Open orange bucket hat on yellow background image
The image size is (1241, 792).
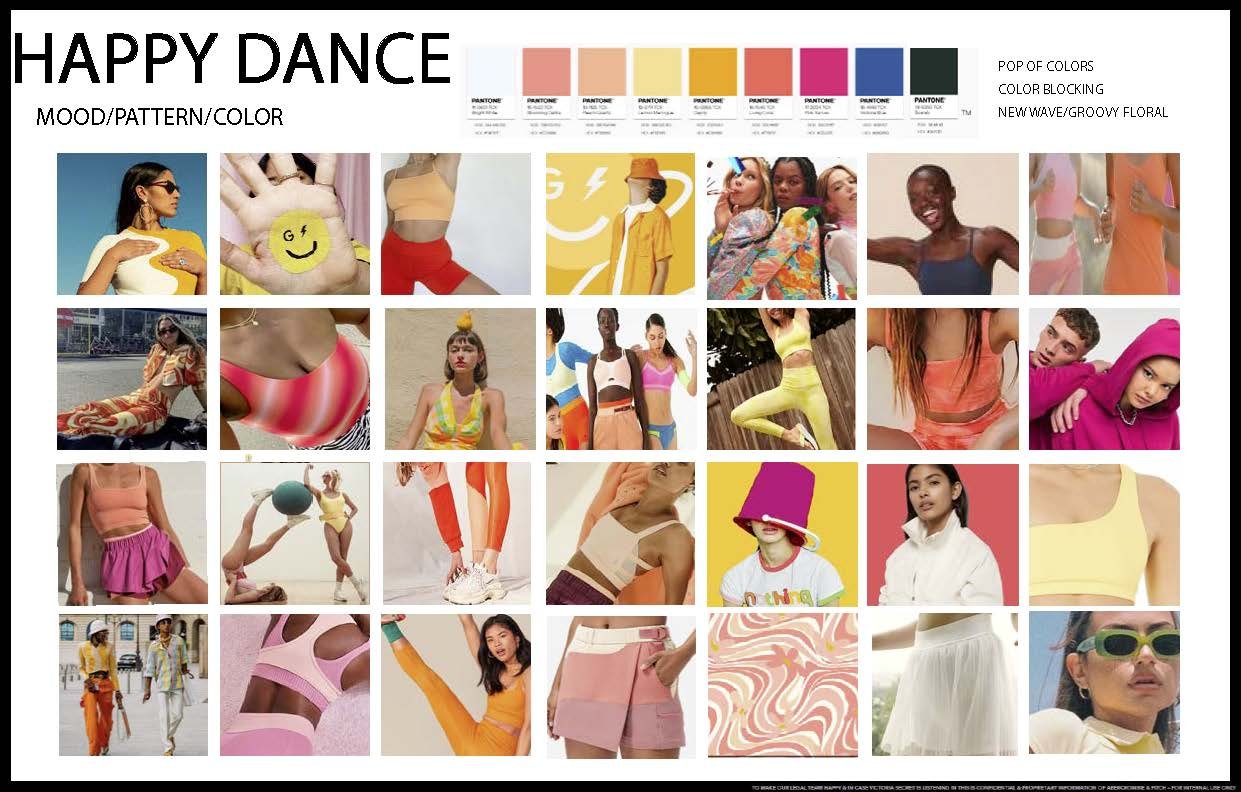click(x=620, y=224)
